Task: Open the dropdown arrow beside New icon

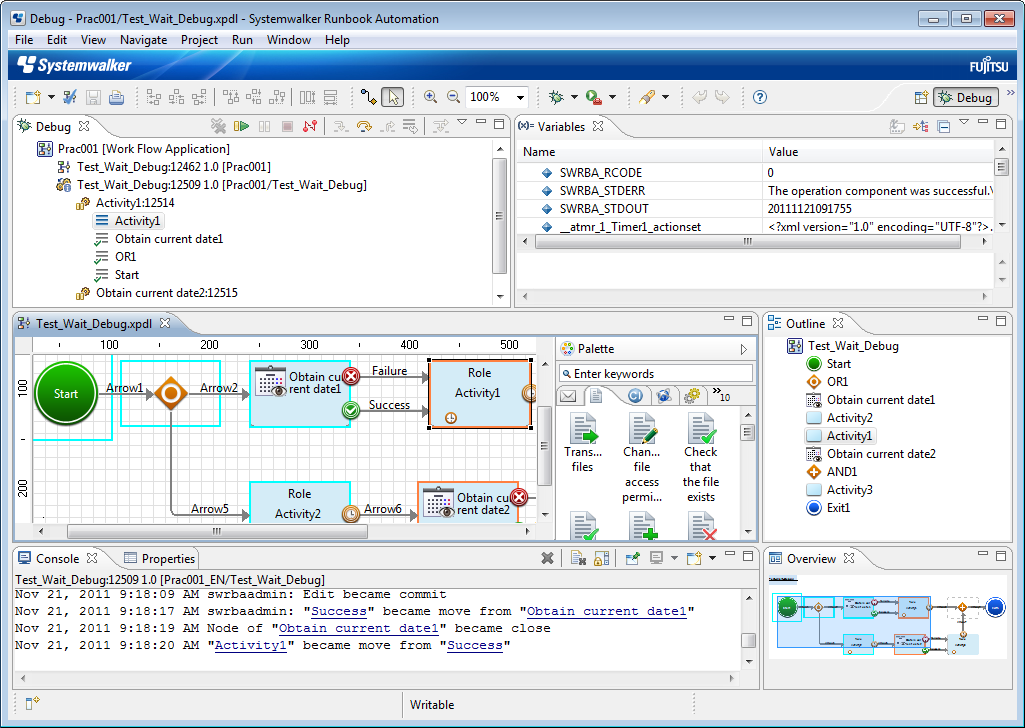Action: [52, 97]
